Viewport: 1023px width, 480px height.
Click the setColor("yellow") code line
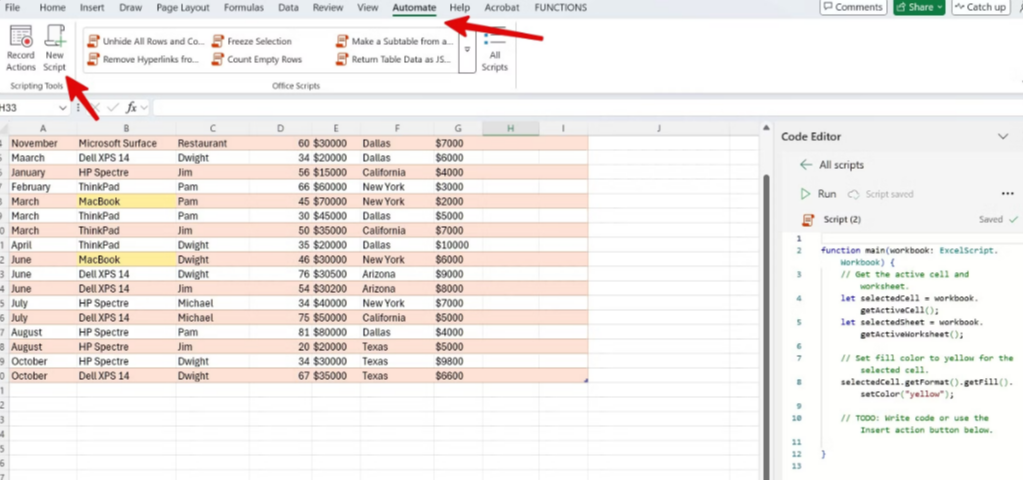(907, 394)
